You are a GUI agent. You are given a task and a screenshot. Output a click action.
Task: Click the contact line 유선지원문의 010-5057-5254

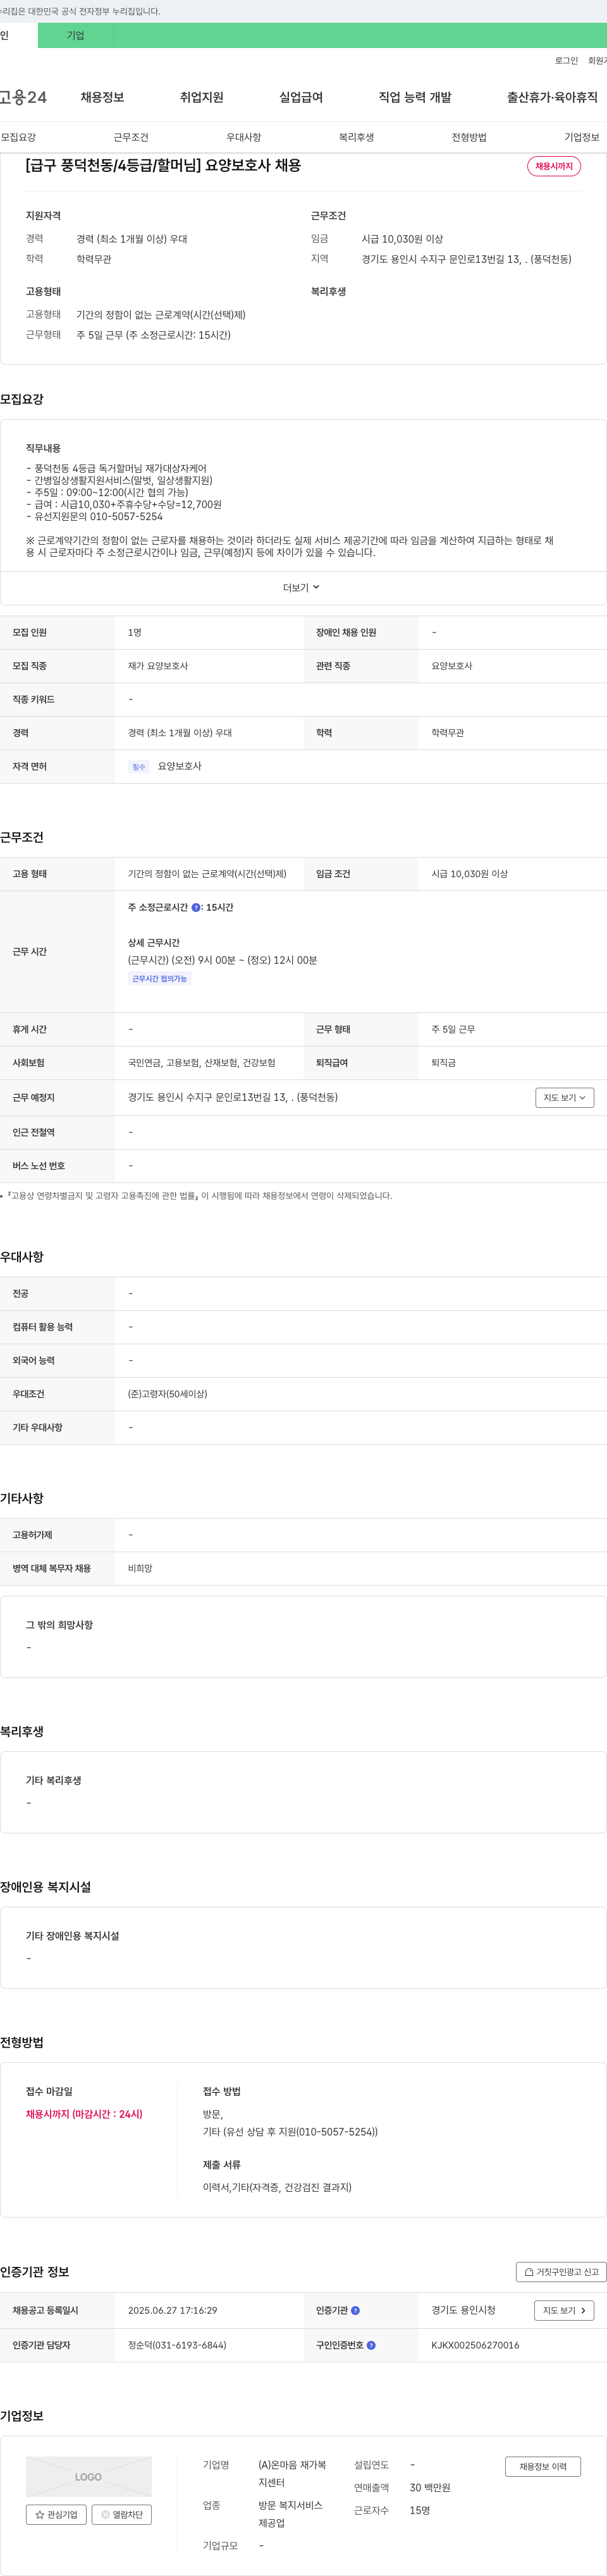(x=94, y=516)
